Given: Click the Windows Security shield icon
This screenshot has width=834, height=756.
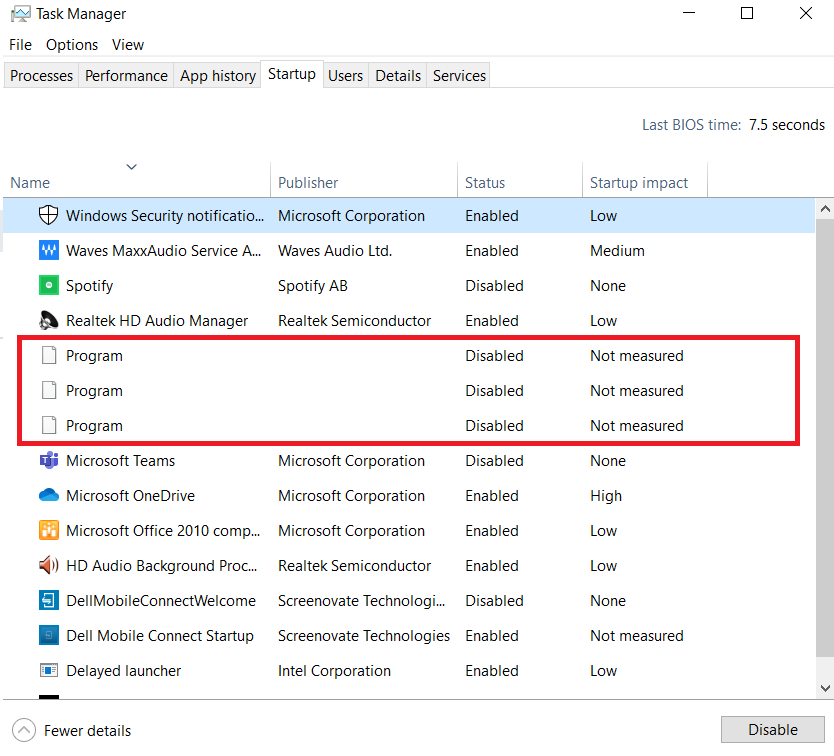Looking at the screenshot, I should (48, 215).
